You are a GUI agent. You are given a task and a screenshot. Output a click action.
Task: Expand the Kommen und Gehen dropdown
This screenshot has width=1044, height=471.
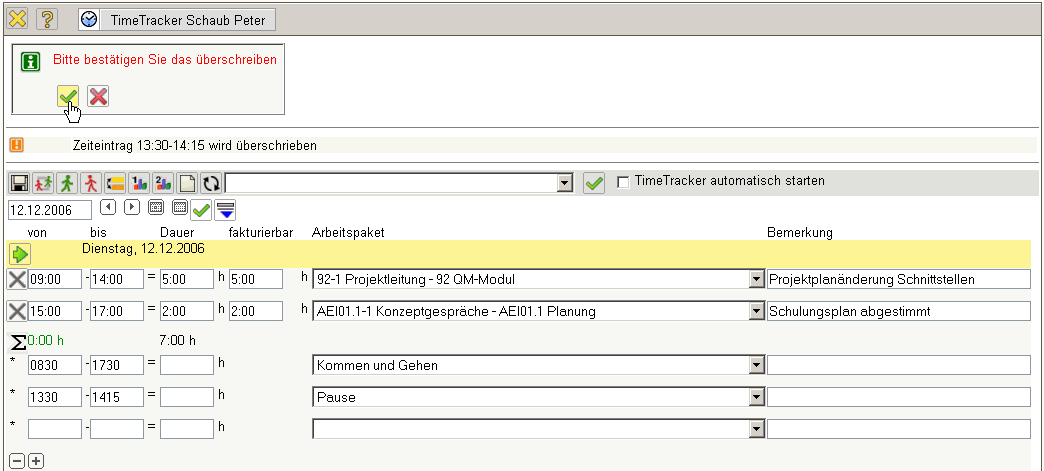tap(756, 366)
